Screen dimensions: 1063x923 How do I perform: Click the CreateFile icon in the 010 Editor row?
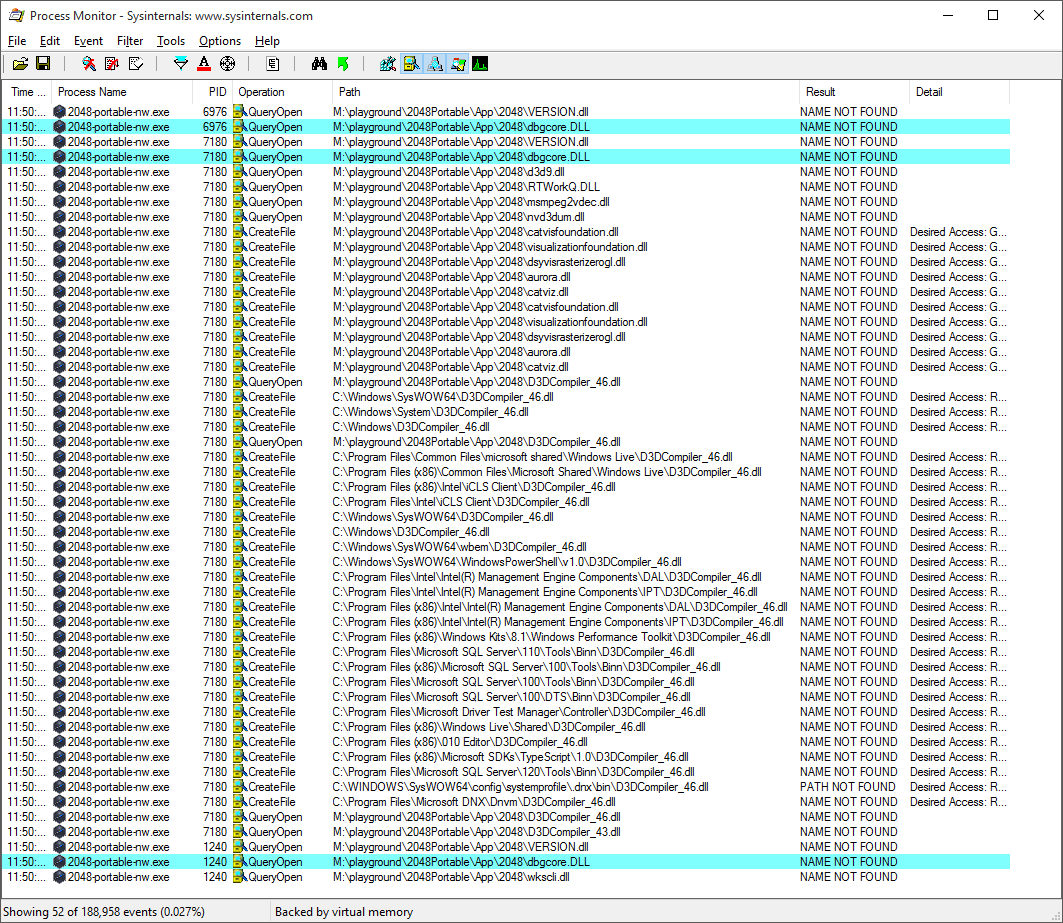[239, 742]
